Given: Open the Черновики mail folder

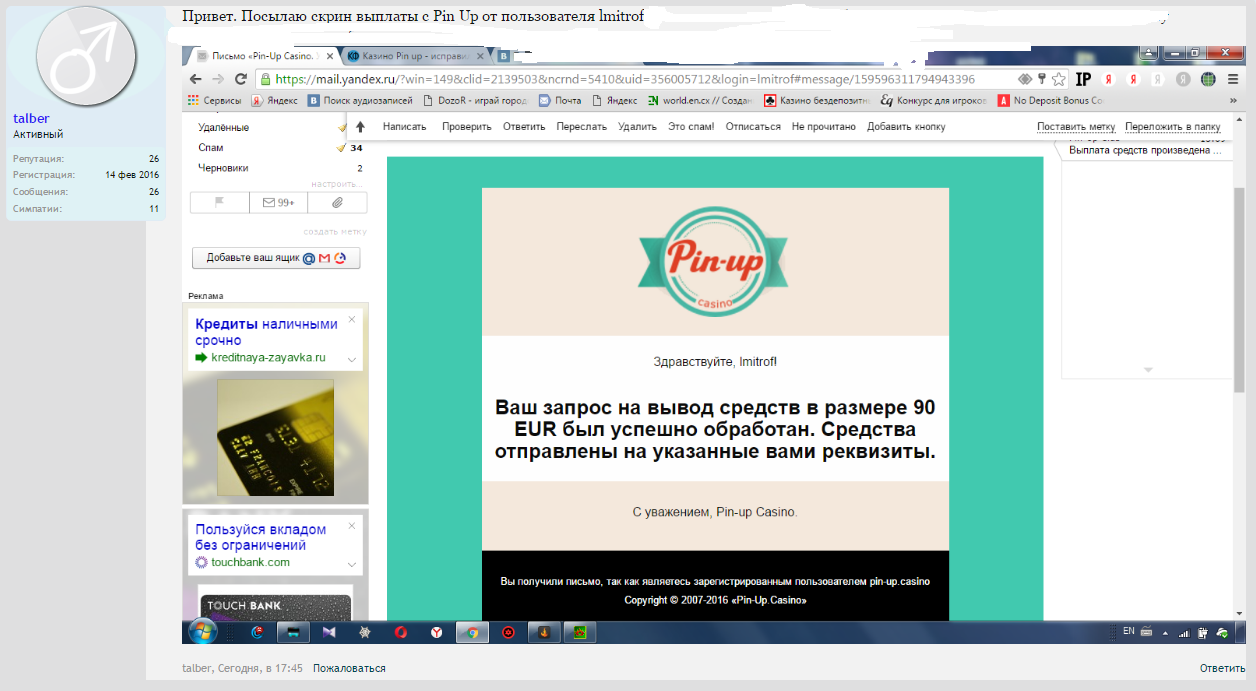Looking at the screenshot, I should point(223,168).
